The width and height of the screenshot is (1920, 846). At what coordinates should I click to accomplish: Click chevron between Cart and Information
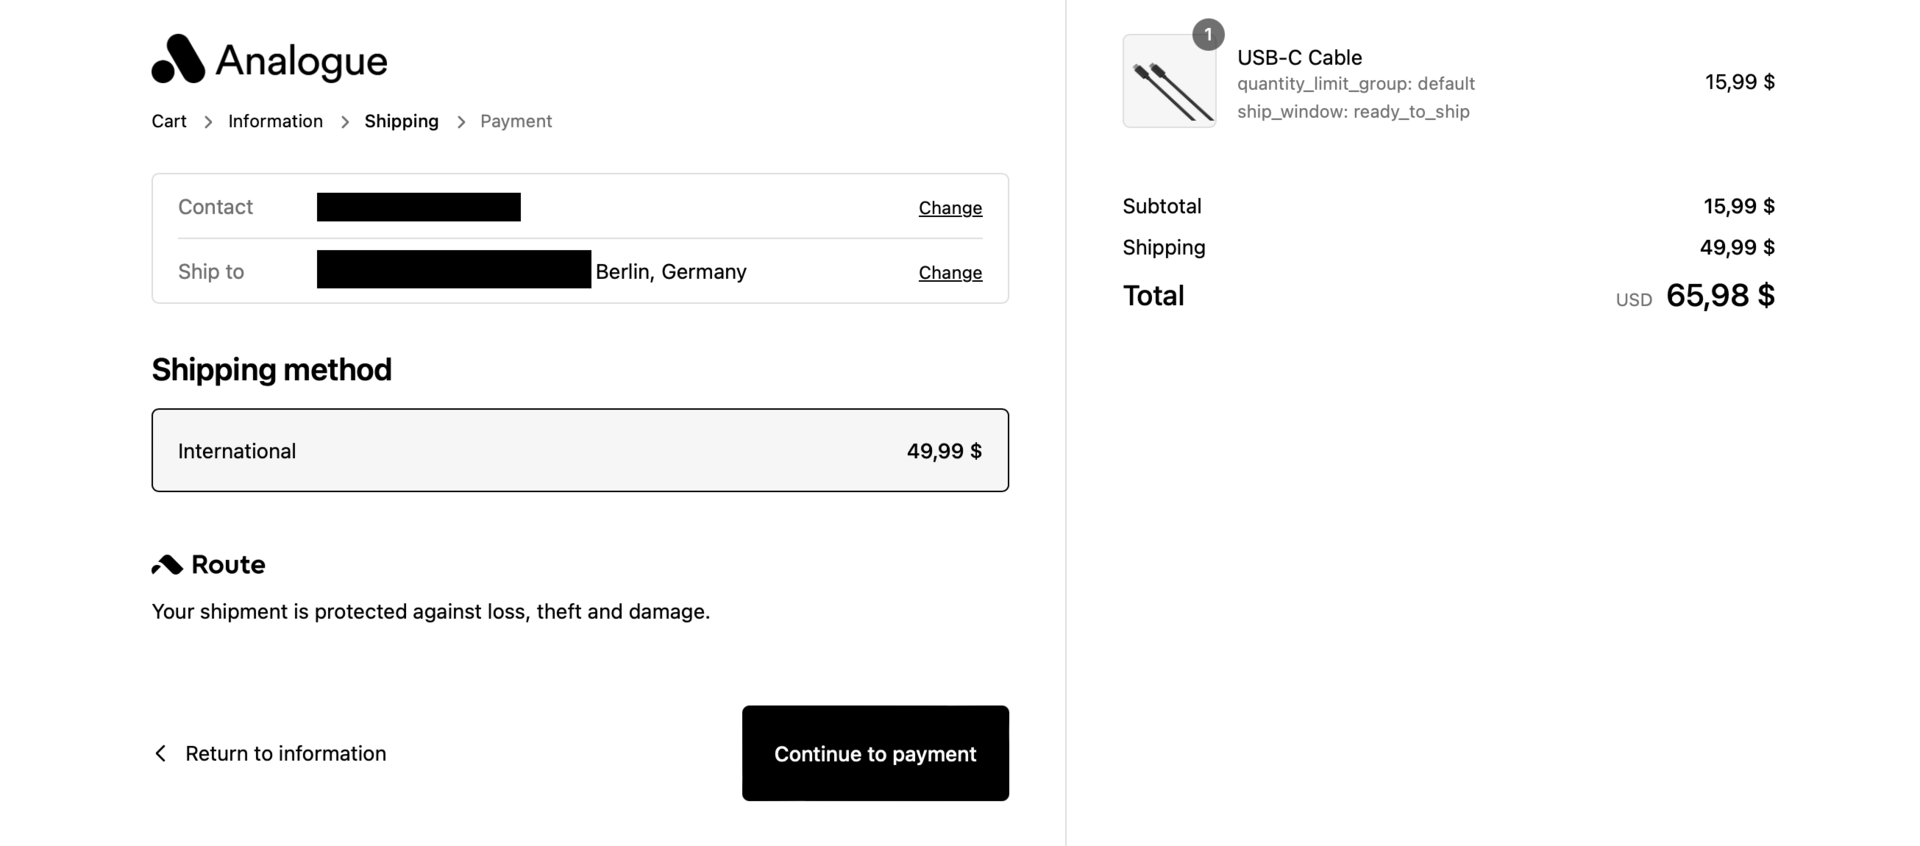pos(208,122)
